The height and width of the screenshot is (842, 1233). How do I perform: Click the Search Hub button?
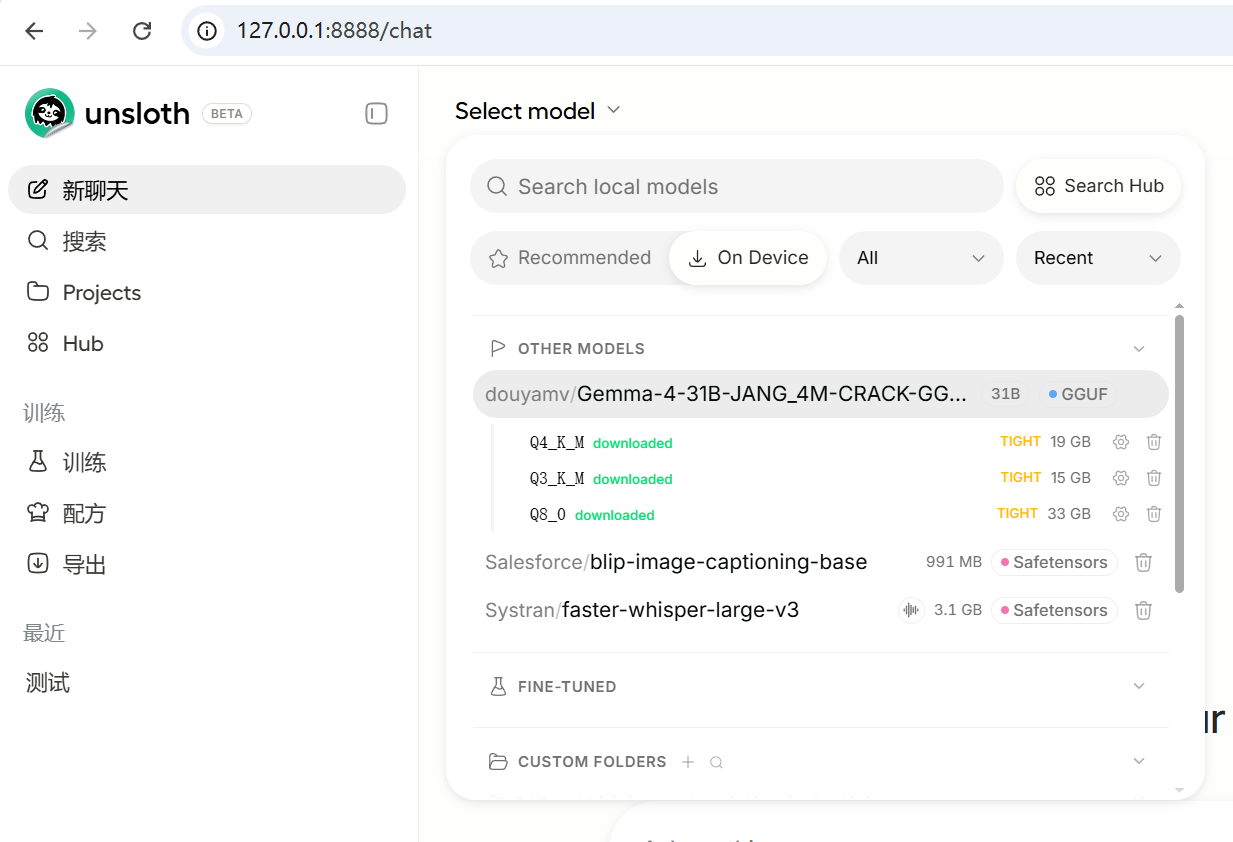(1098, 186)
